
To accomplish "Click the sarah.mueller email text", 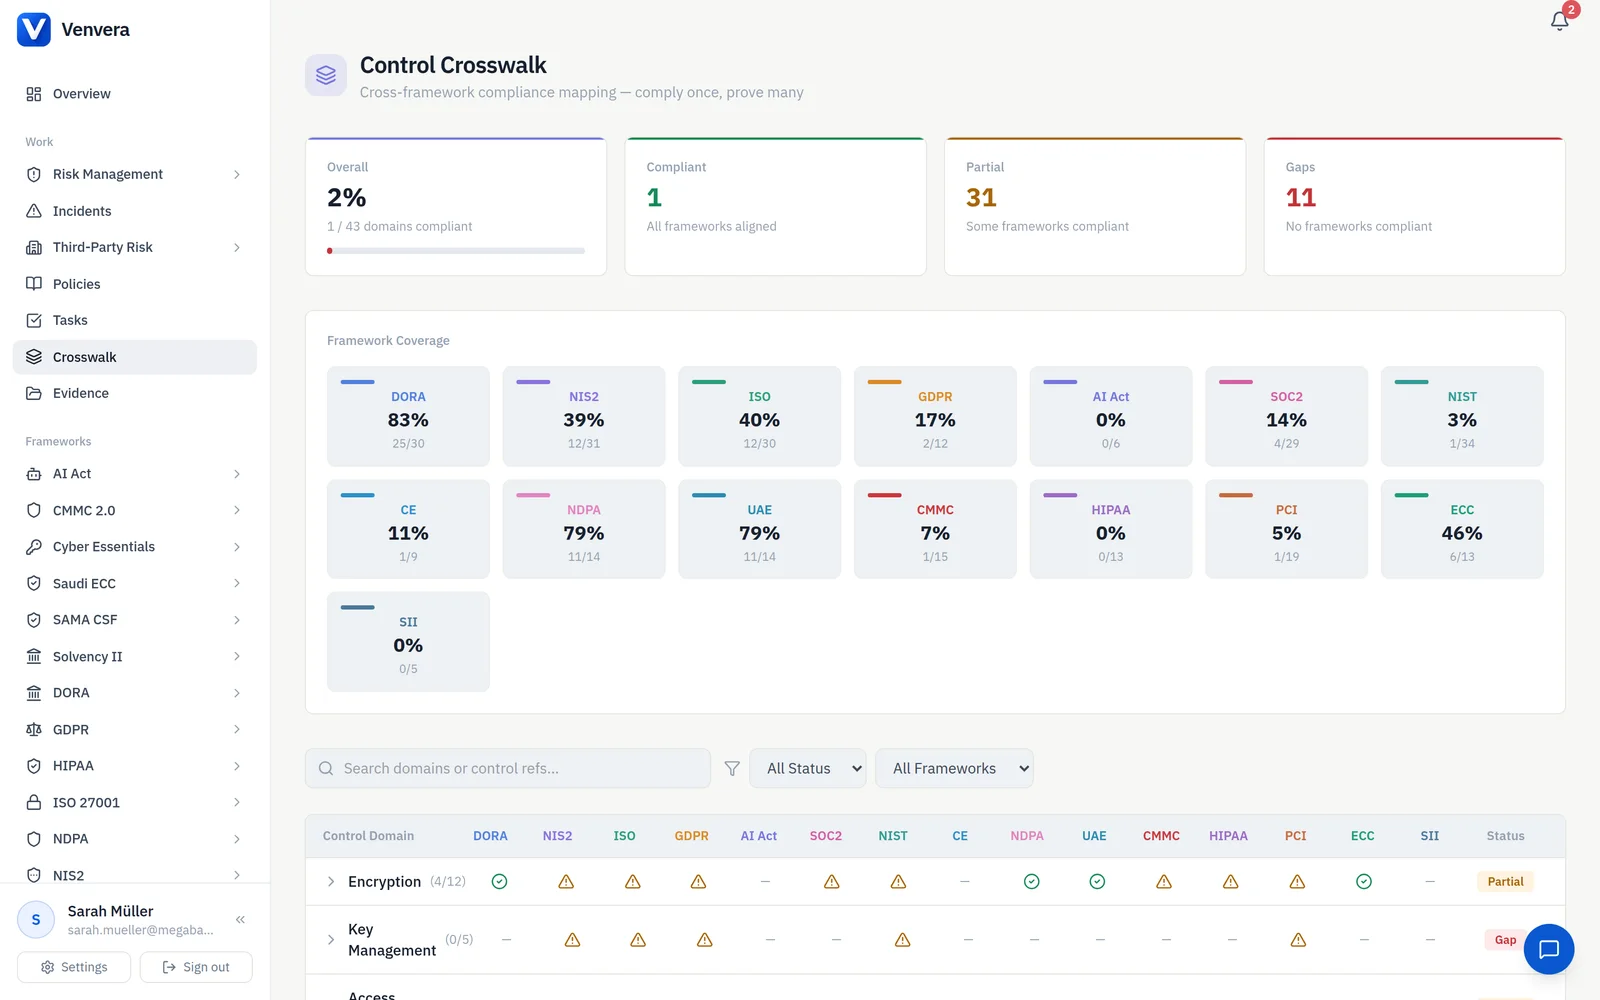I will coord(141,930).
